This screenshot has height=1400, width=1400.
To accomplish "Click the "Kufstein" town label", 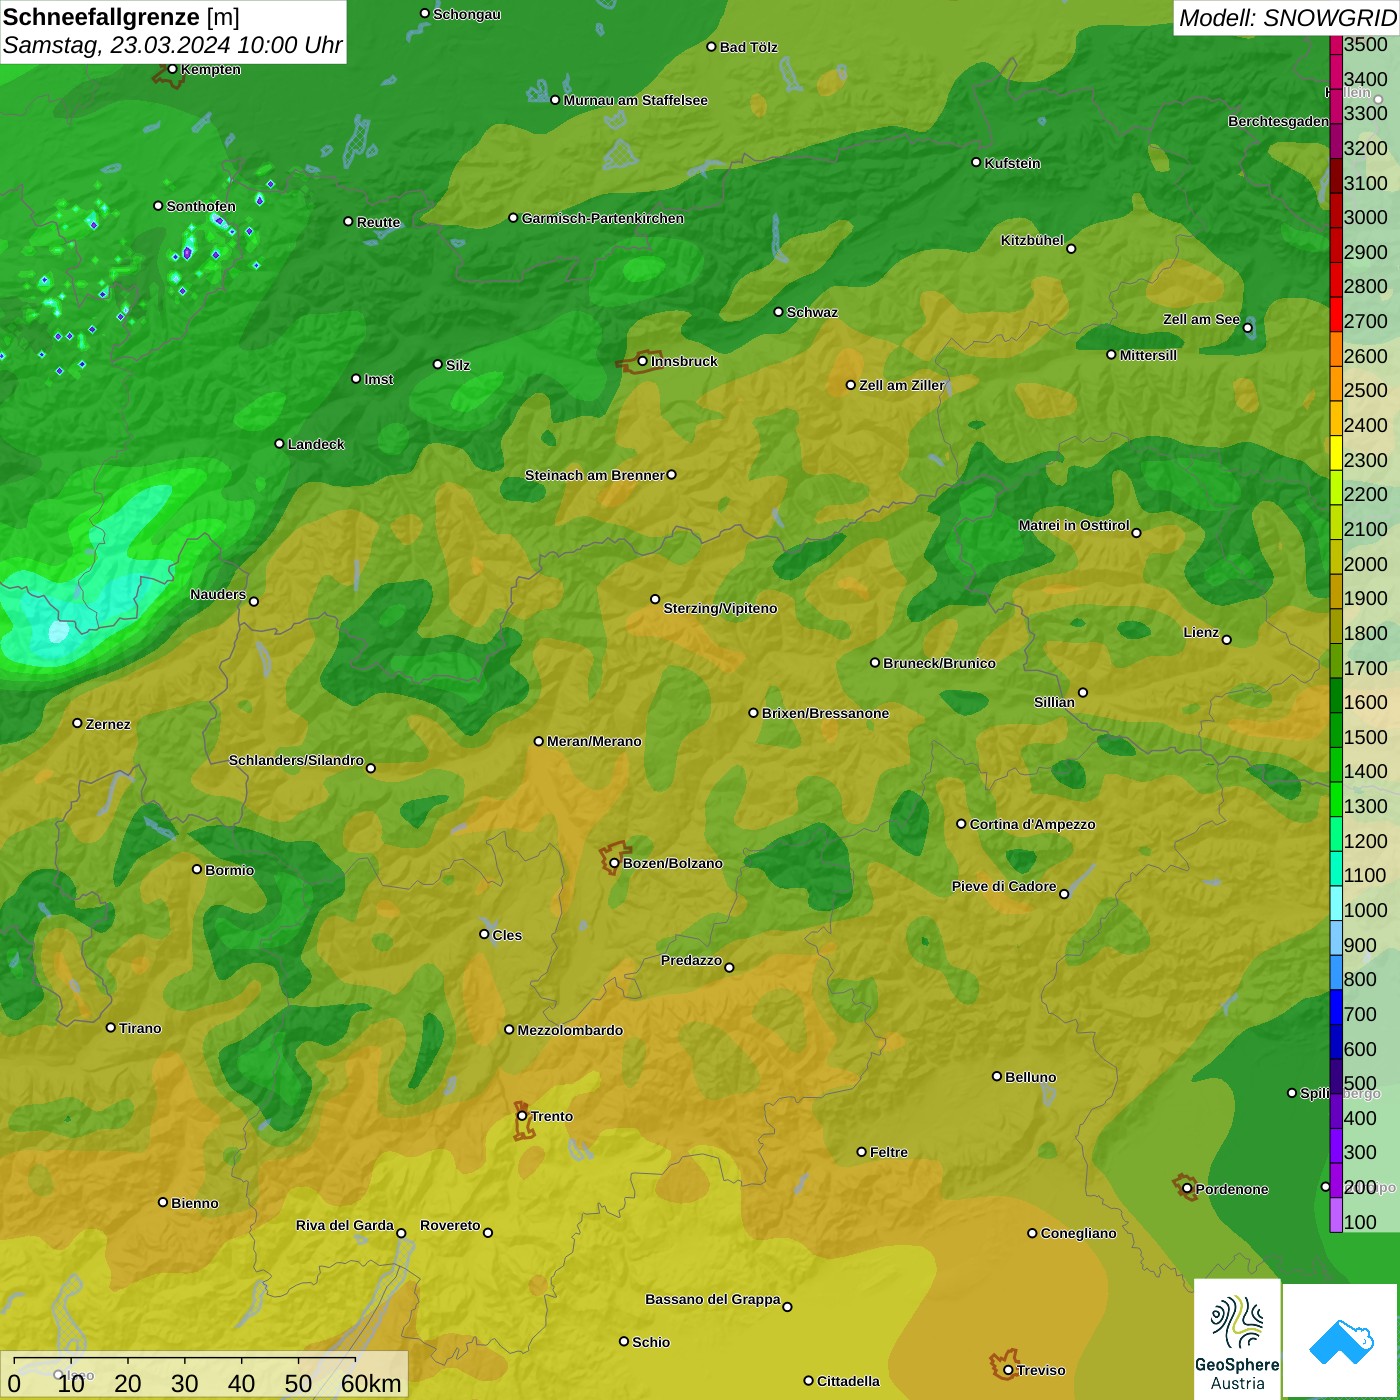I will (1013, 163).
